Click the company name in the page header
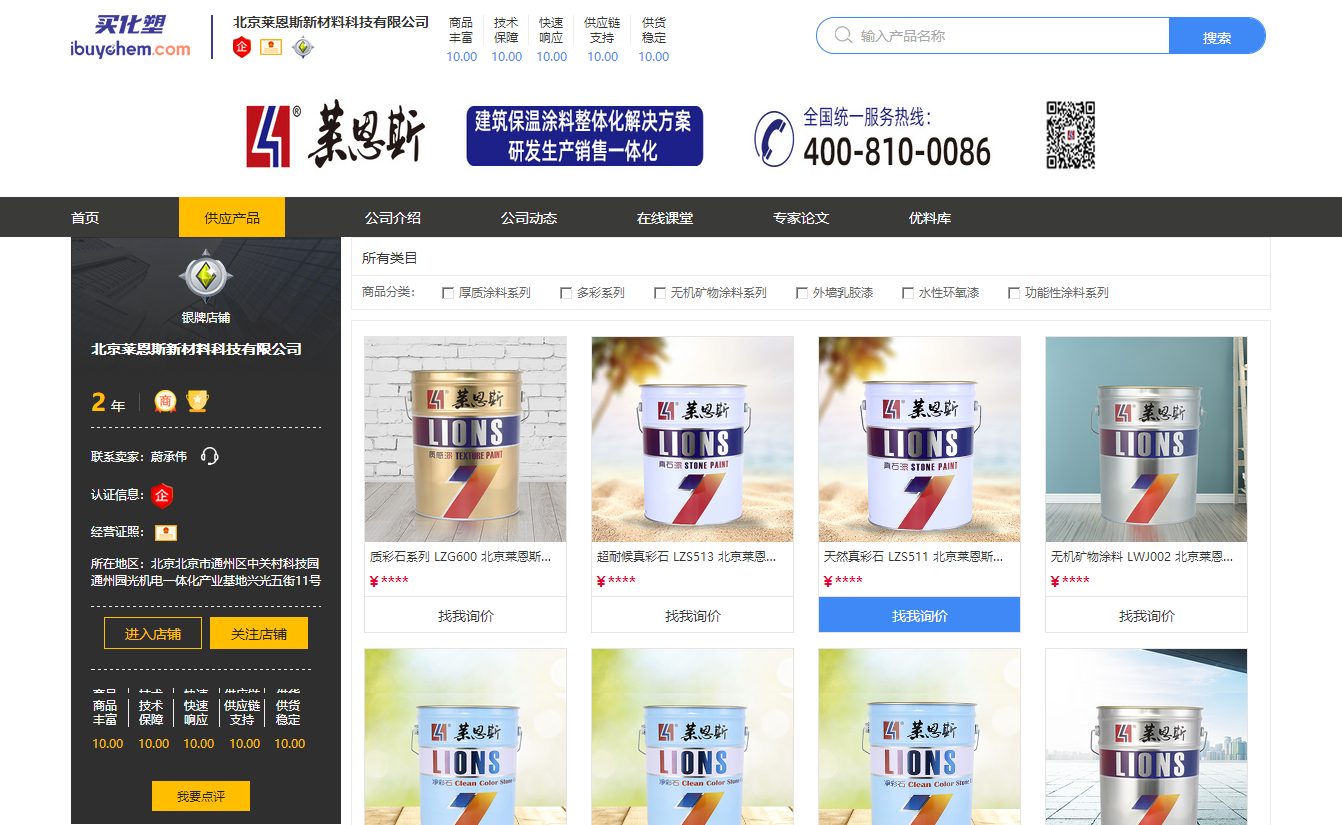 click(x=331, y=22)
